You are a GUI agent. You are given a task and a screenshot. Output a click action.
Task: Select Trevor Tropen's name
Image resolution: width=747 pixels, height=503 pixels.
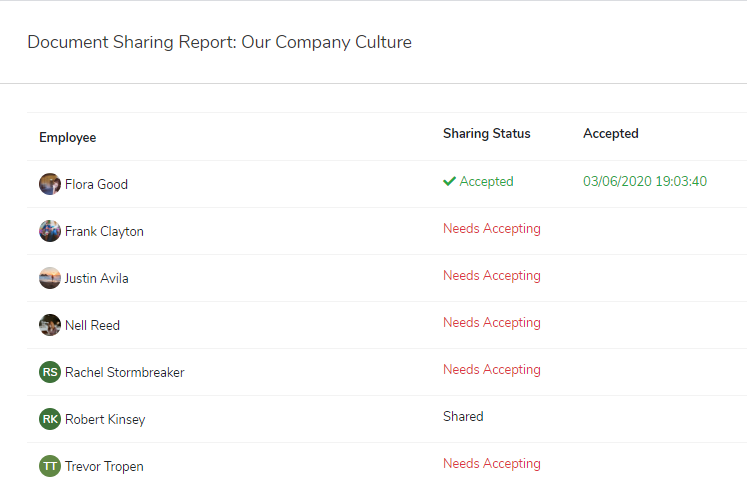[104, 466]
